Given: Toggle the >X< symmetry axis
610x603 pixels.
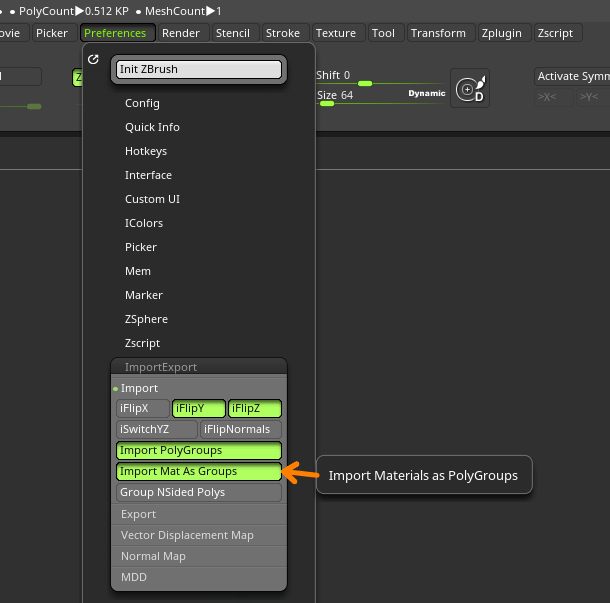Looking at the screenshot, I should click(x=554, y=97).
